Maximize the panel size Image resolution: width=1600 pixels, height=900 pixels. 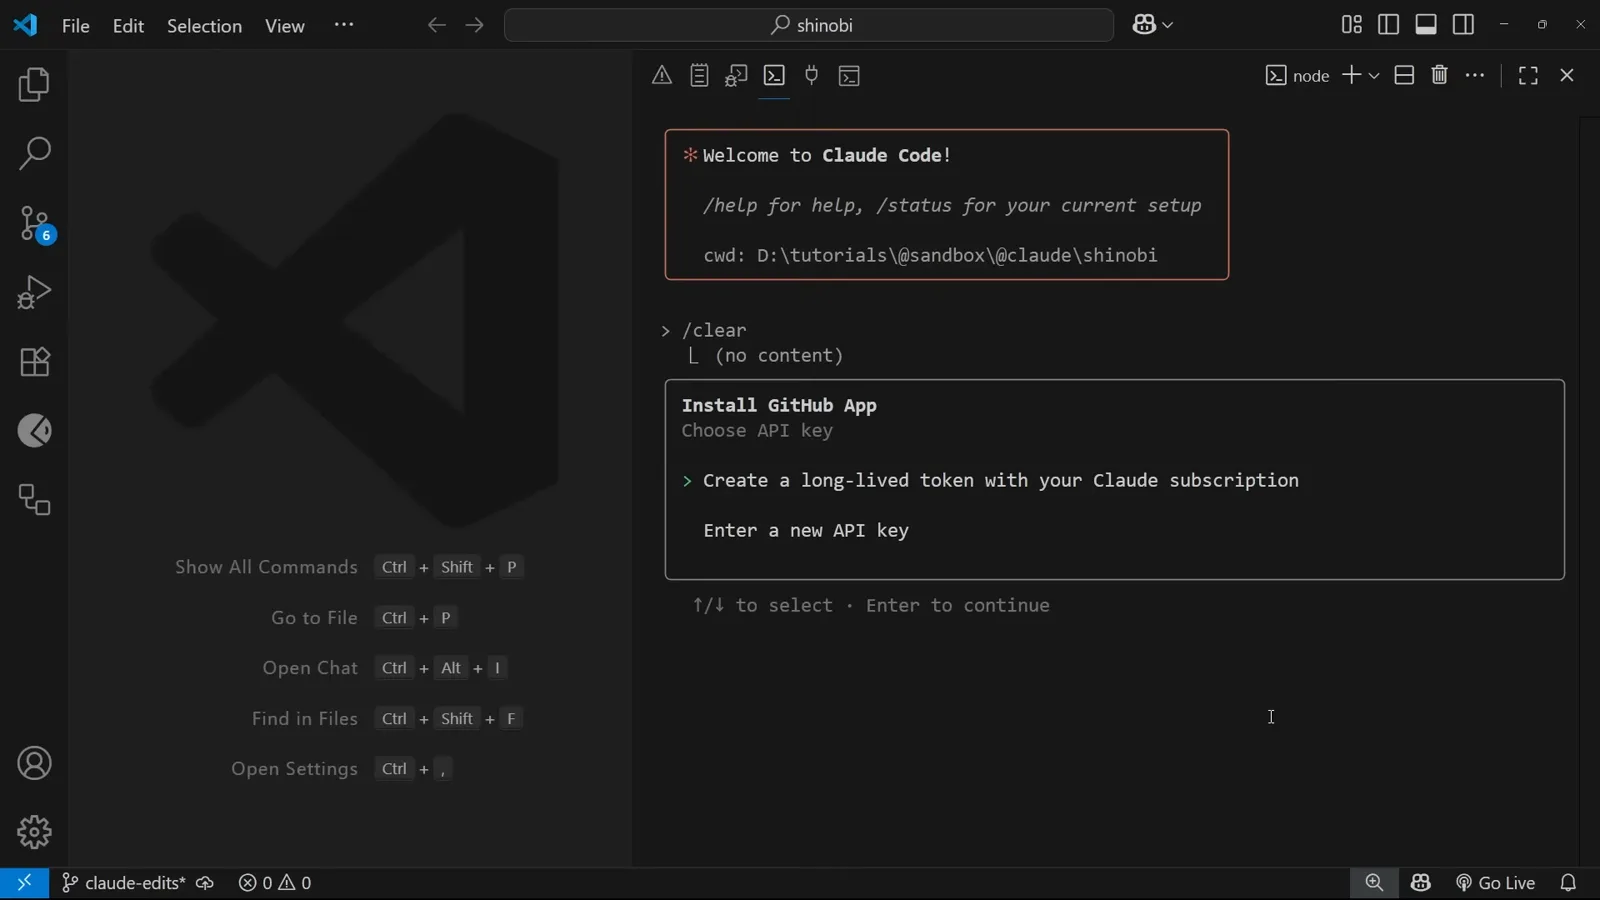tap(1528, 76)
